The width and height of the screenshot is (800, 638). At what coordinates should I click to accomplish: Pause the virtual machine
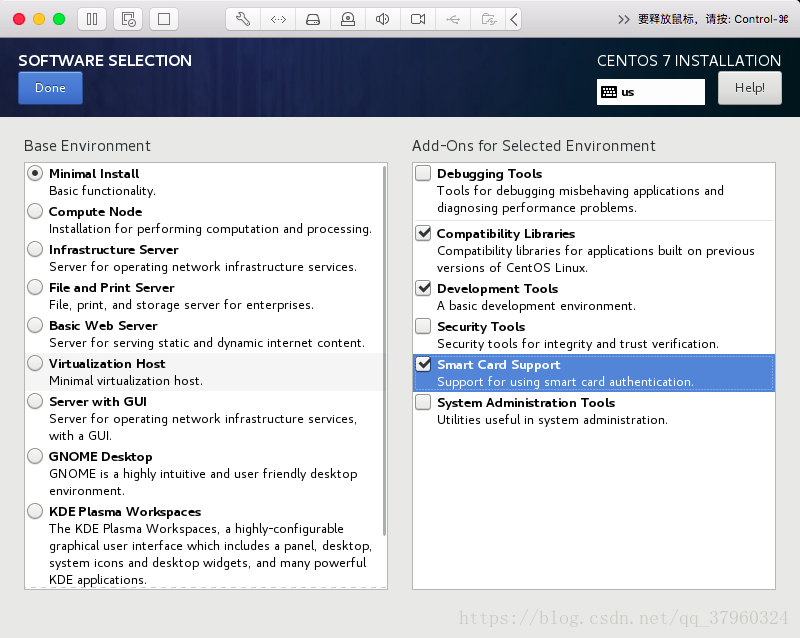tap(92, 19)
